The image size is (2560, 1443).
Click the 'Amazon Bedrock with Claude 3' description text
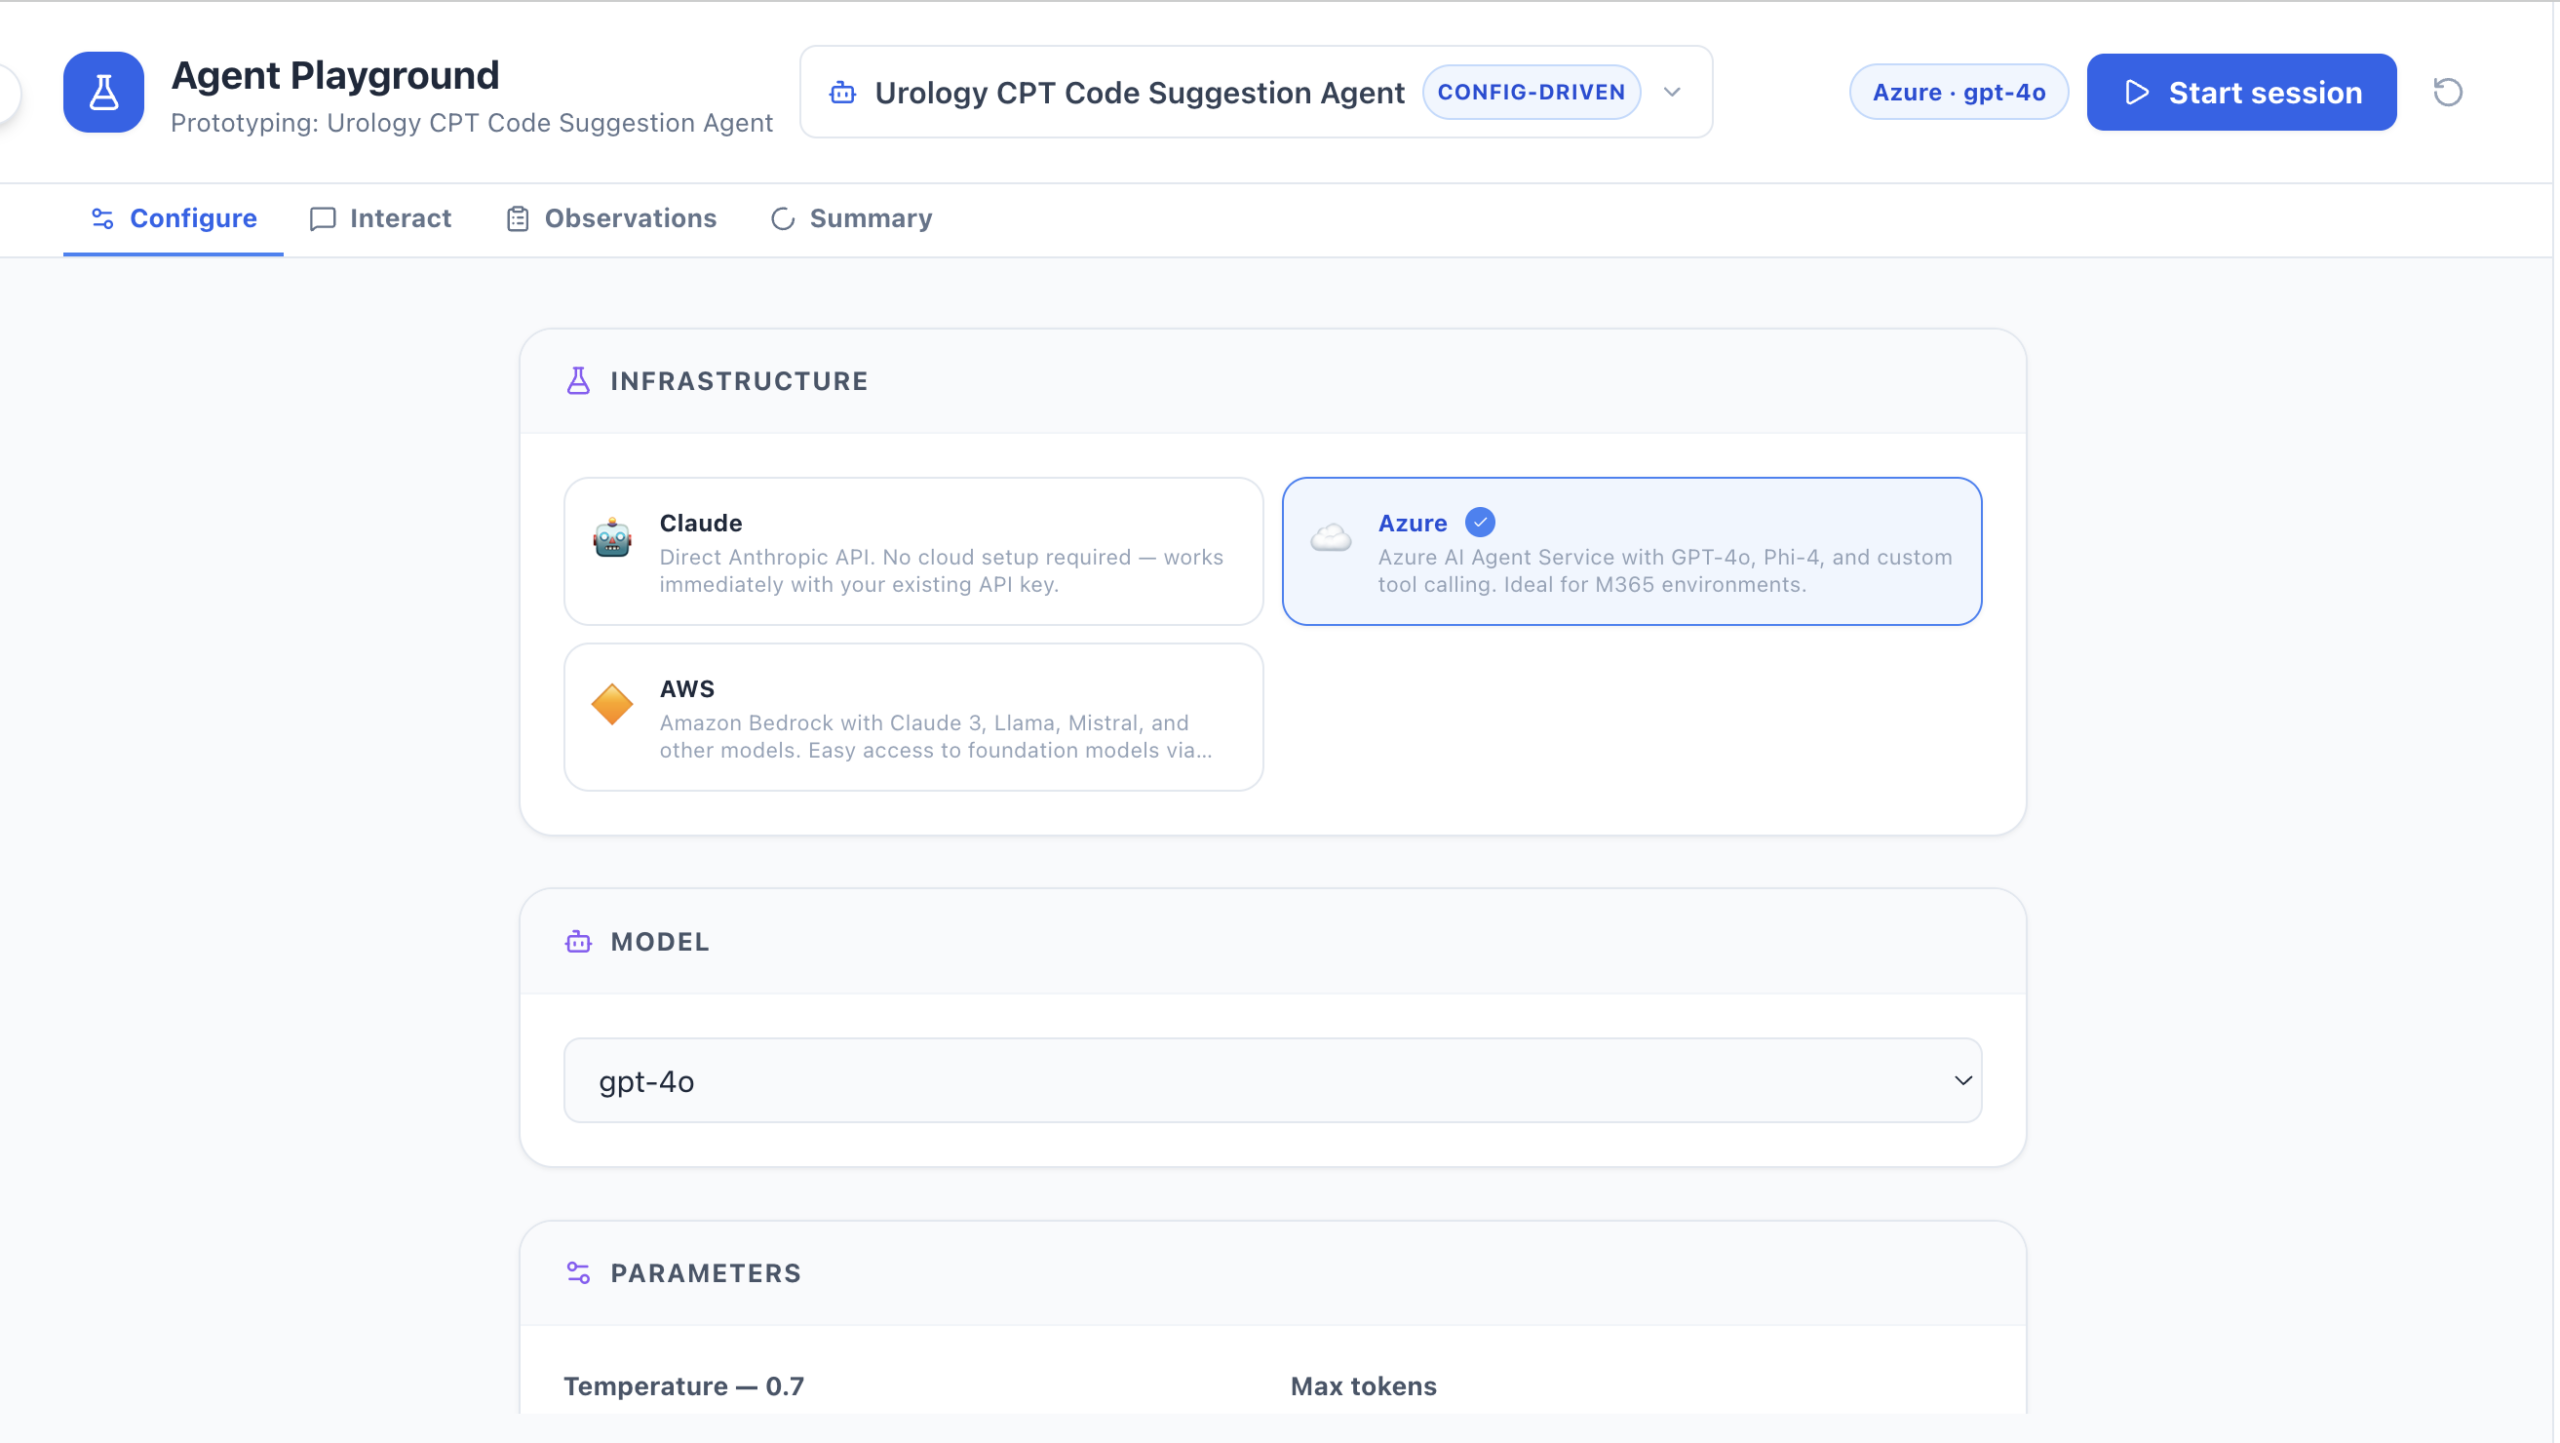click(935, 737)
